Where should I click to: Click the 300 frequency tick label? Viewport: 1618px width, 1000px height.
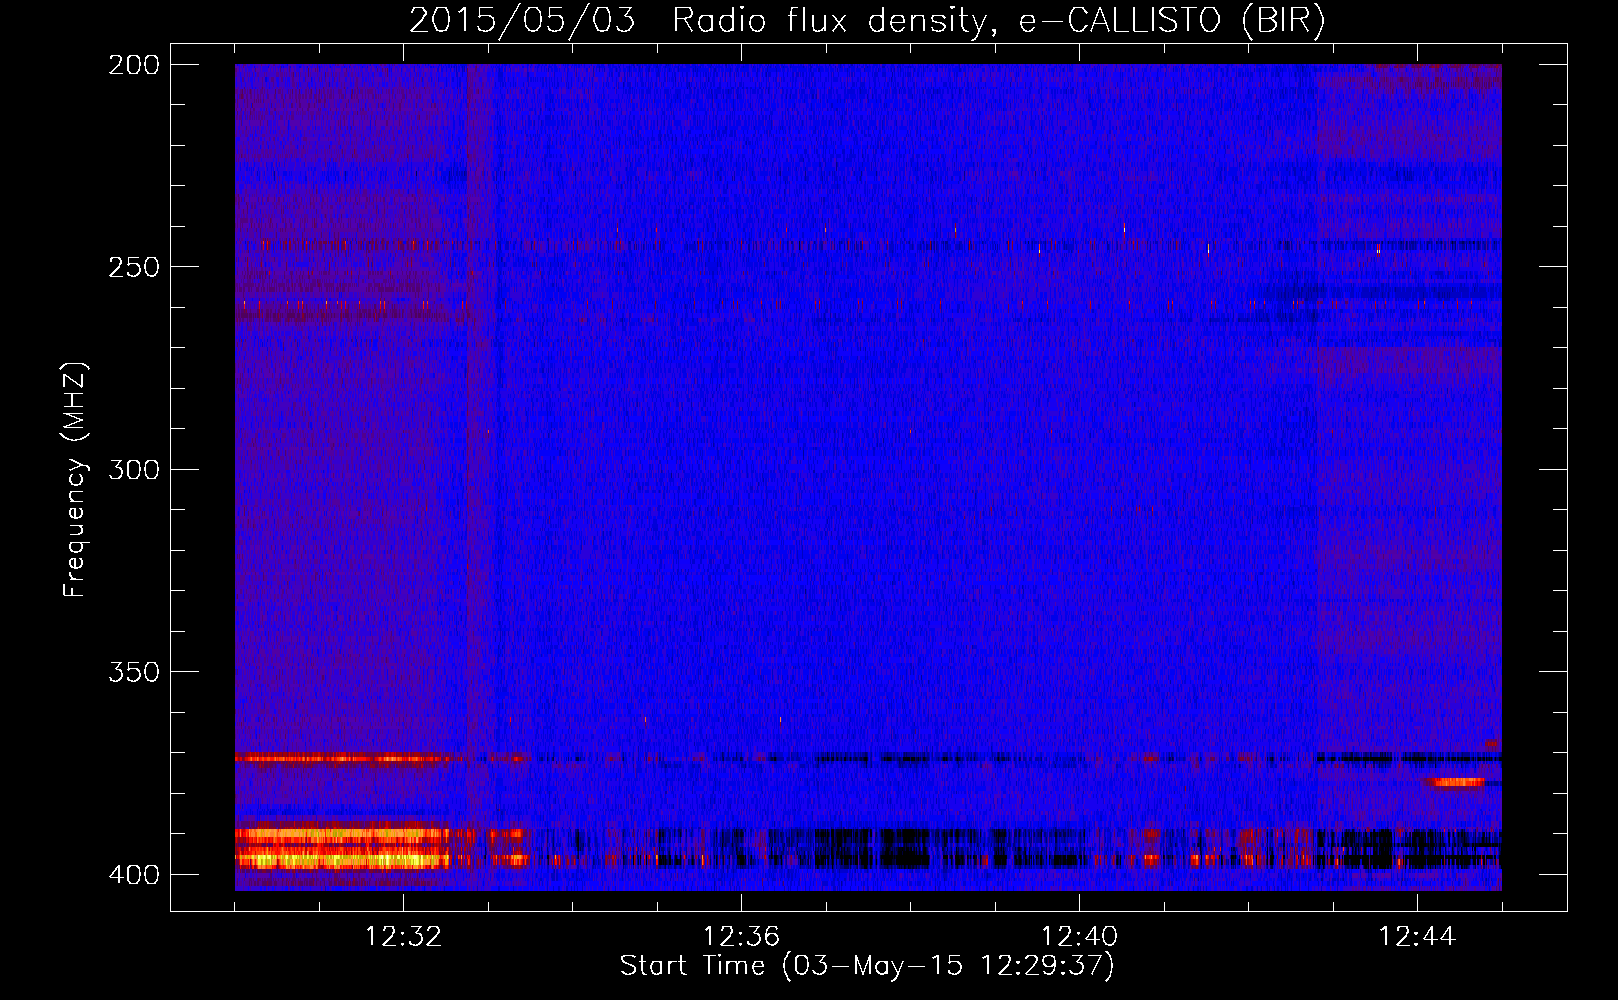tap(134, 469)
